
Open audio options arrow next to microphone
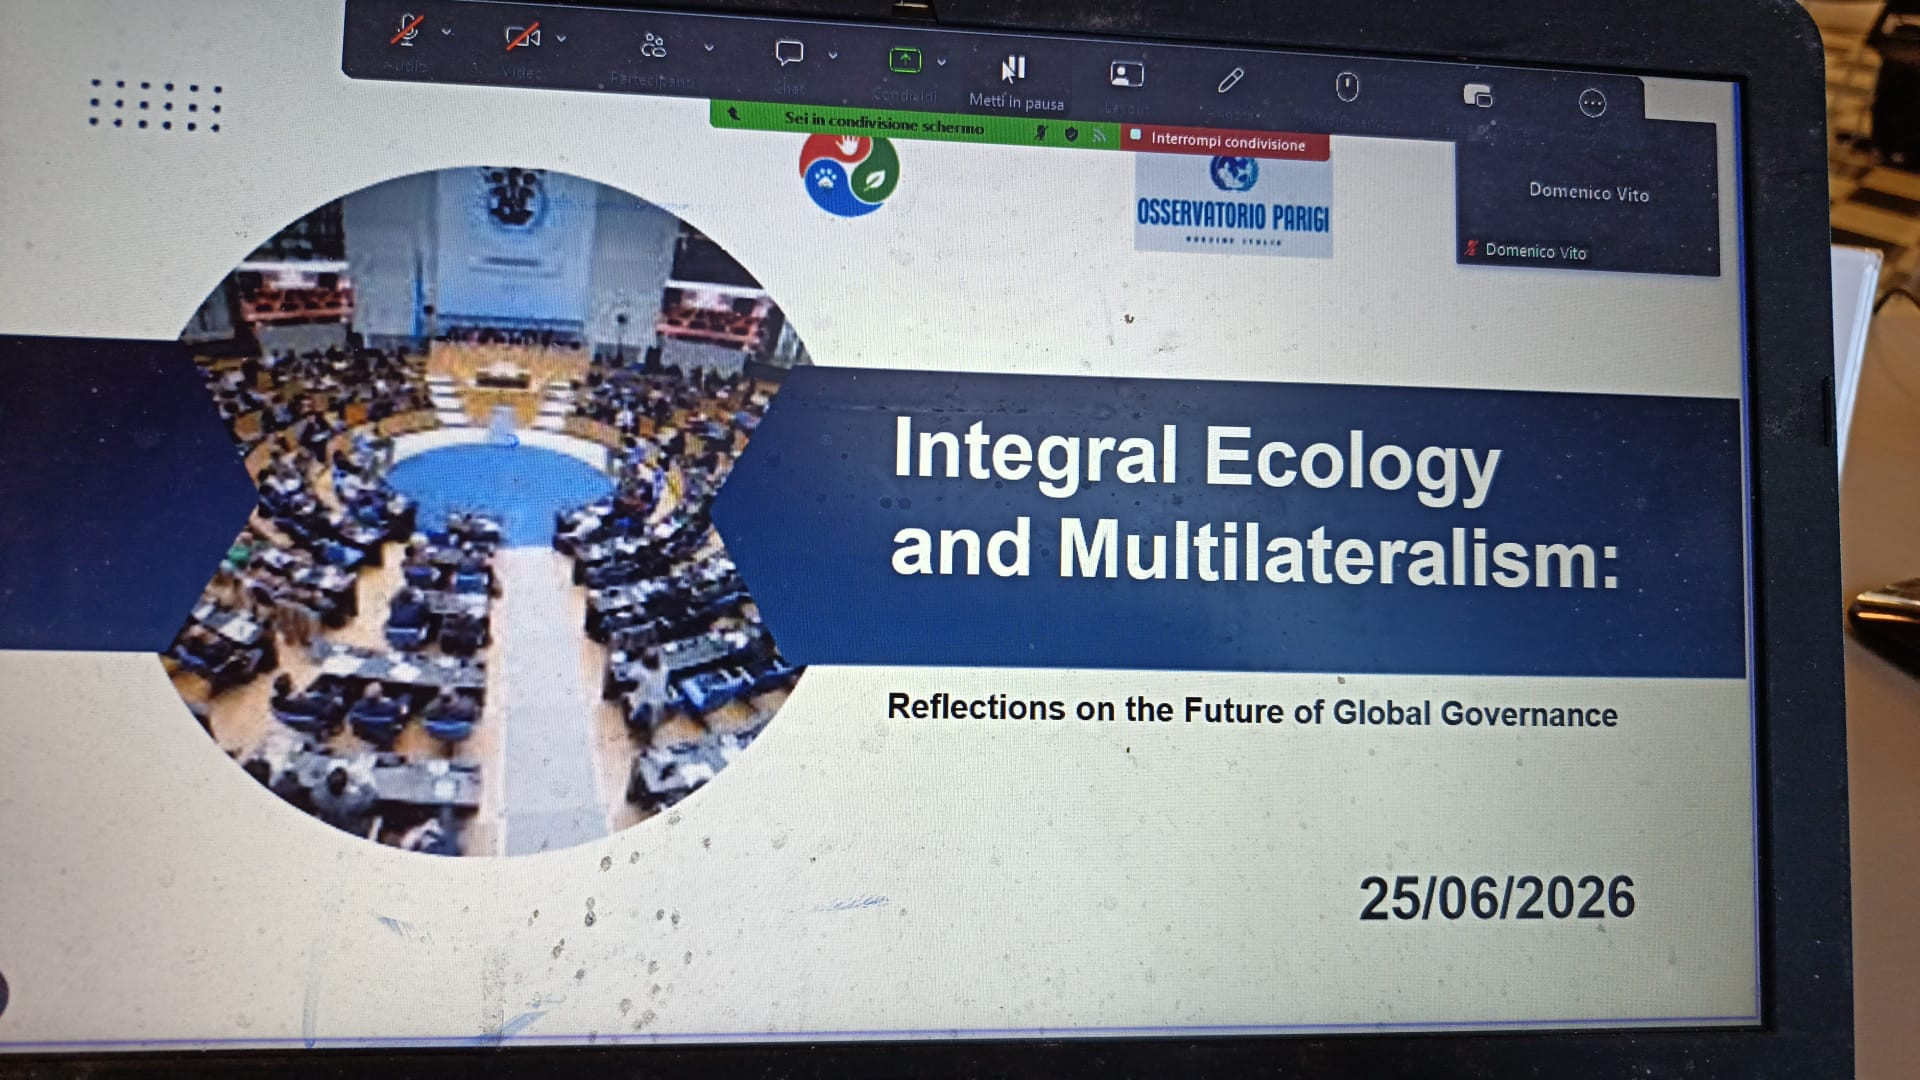[447, 33]
